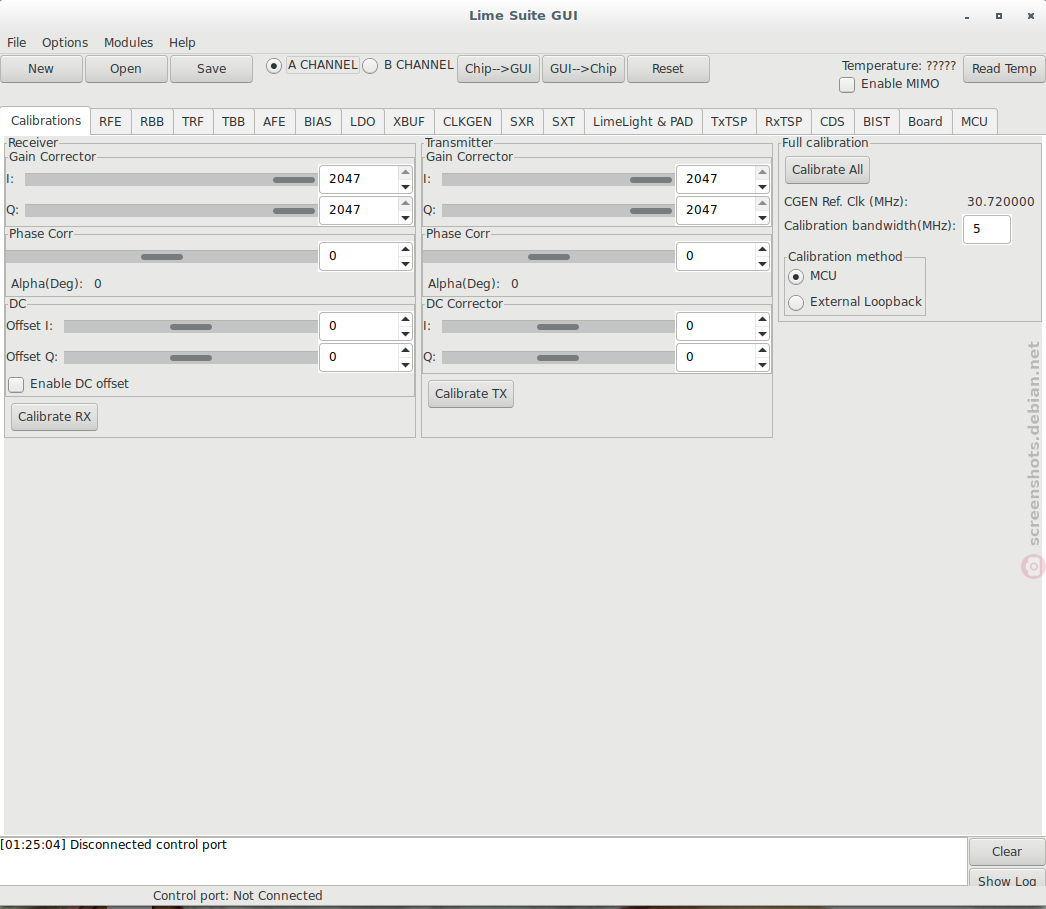Click the Receiver Gain Corrector Q slider
The width and height of the screenshot is (1046, 909).
pyautogui.click(x=170, y=211)
